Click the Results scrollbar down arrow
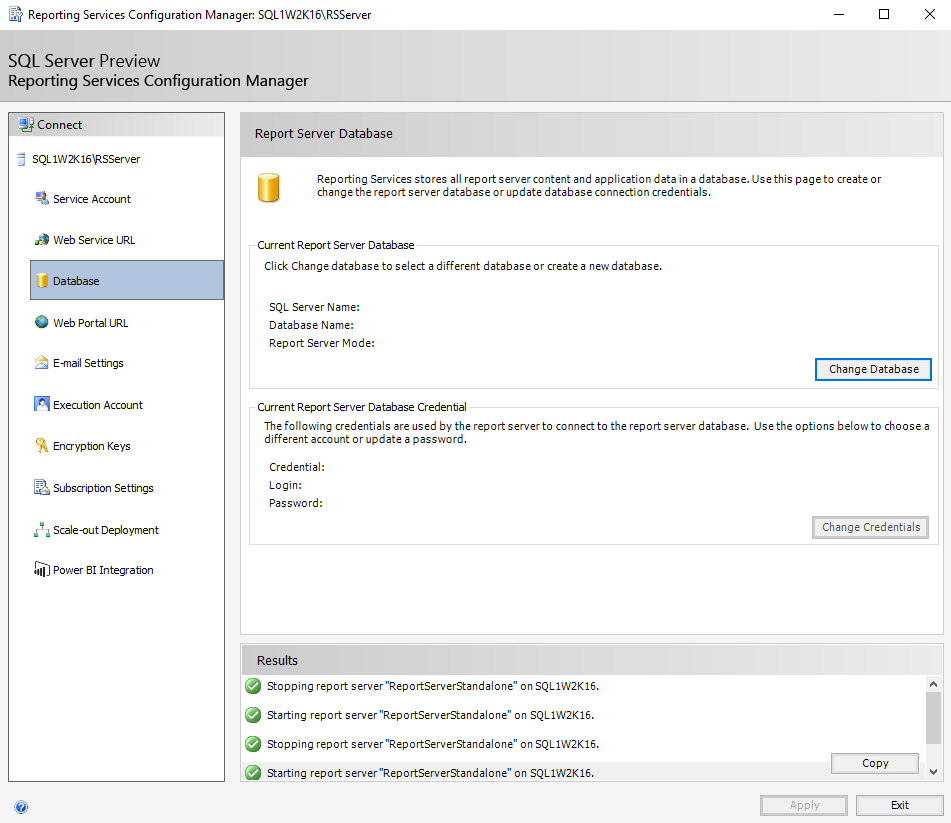 933,771
